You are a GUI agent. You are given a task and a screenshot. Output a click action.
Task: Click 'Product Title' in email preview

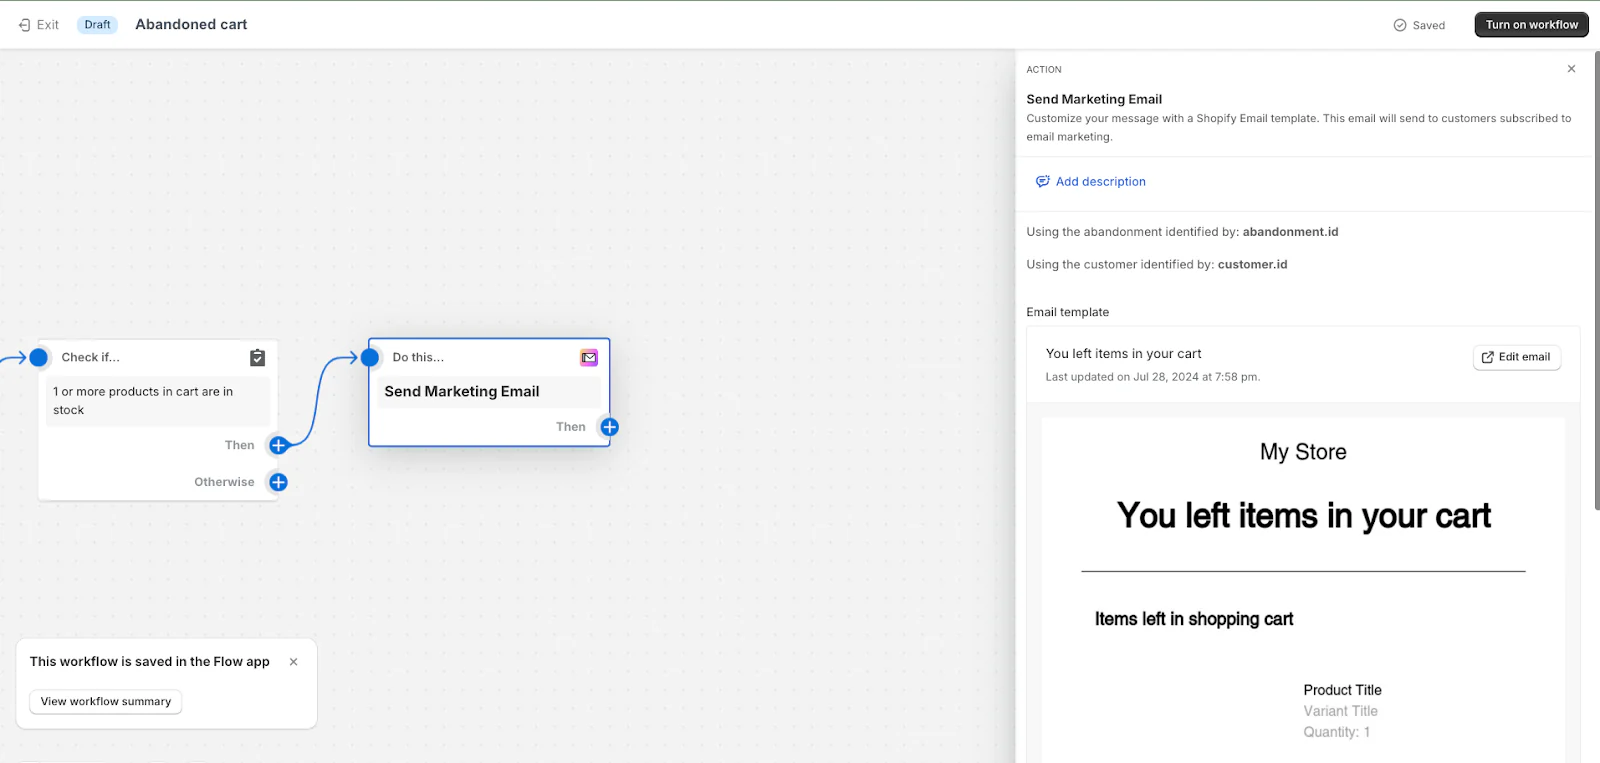(x=1342, y=690)
